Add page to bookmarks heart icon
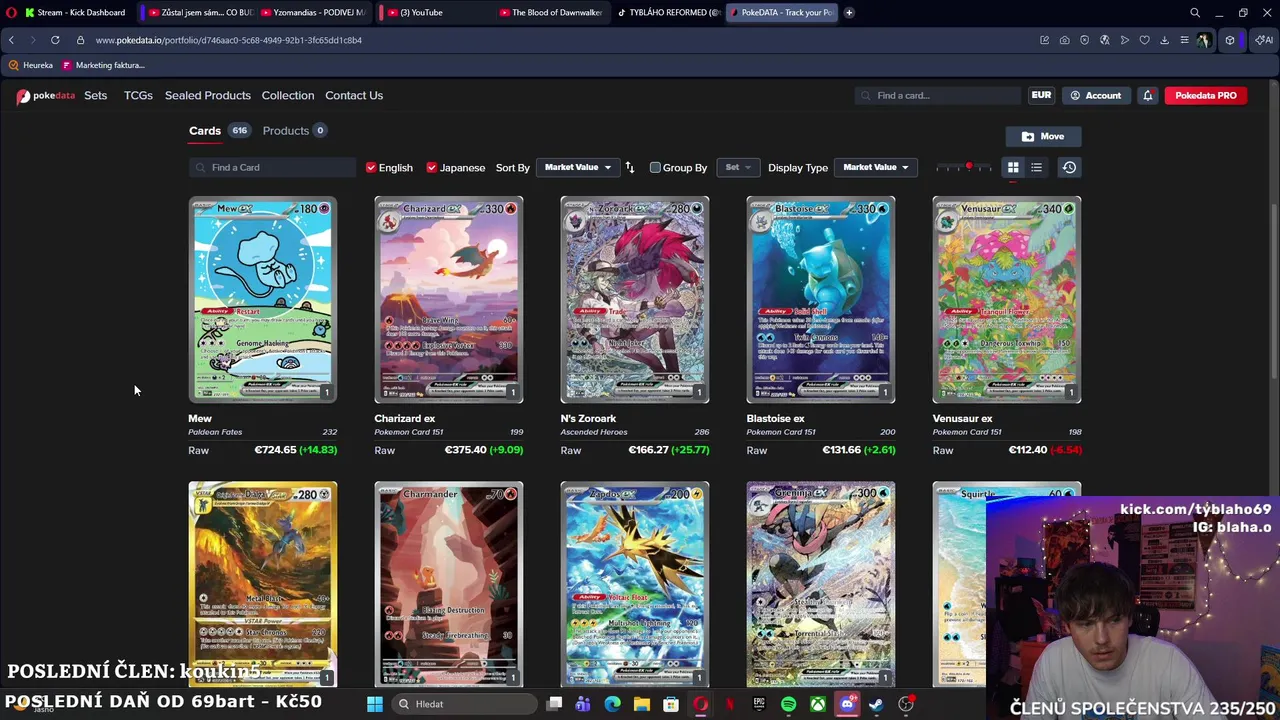This screenshot has height=720, width=1280. (x=1144, y=40)
